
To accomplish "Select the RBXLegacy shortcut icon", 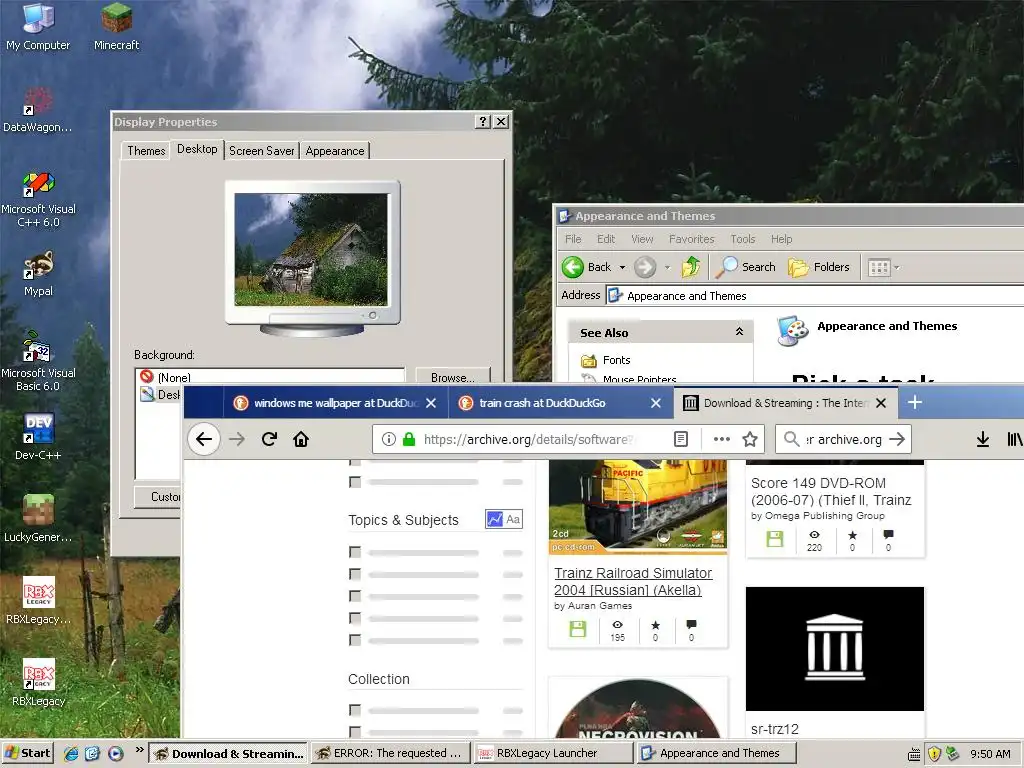I will tap(38, 683).
